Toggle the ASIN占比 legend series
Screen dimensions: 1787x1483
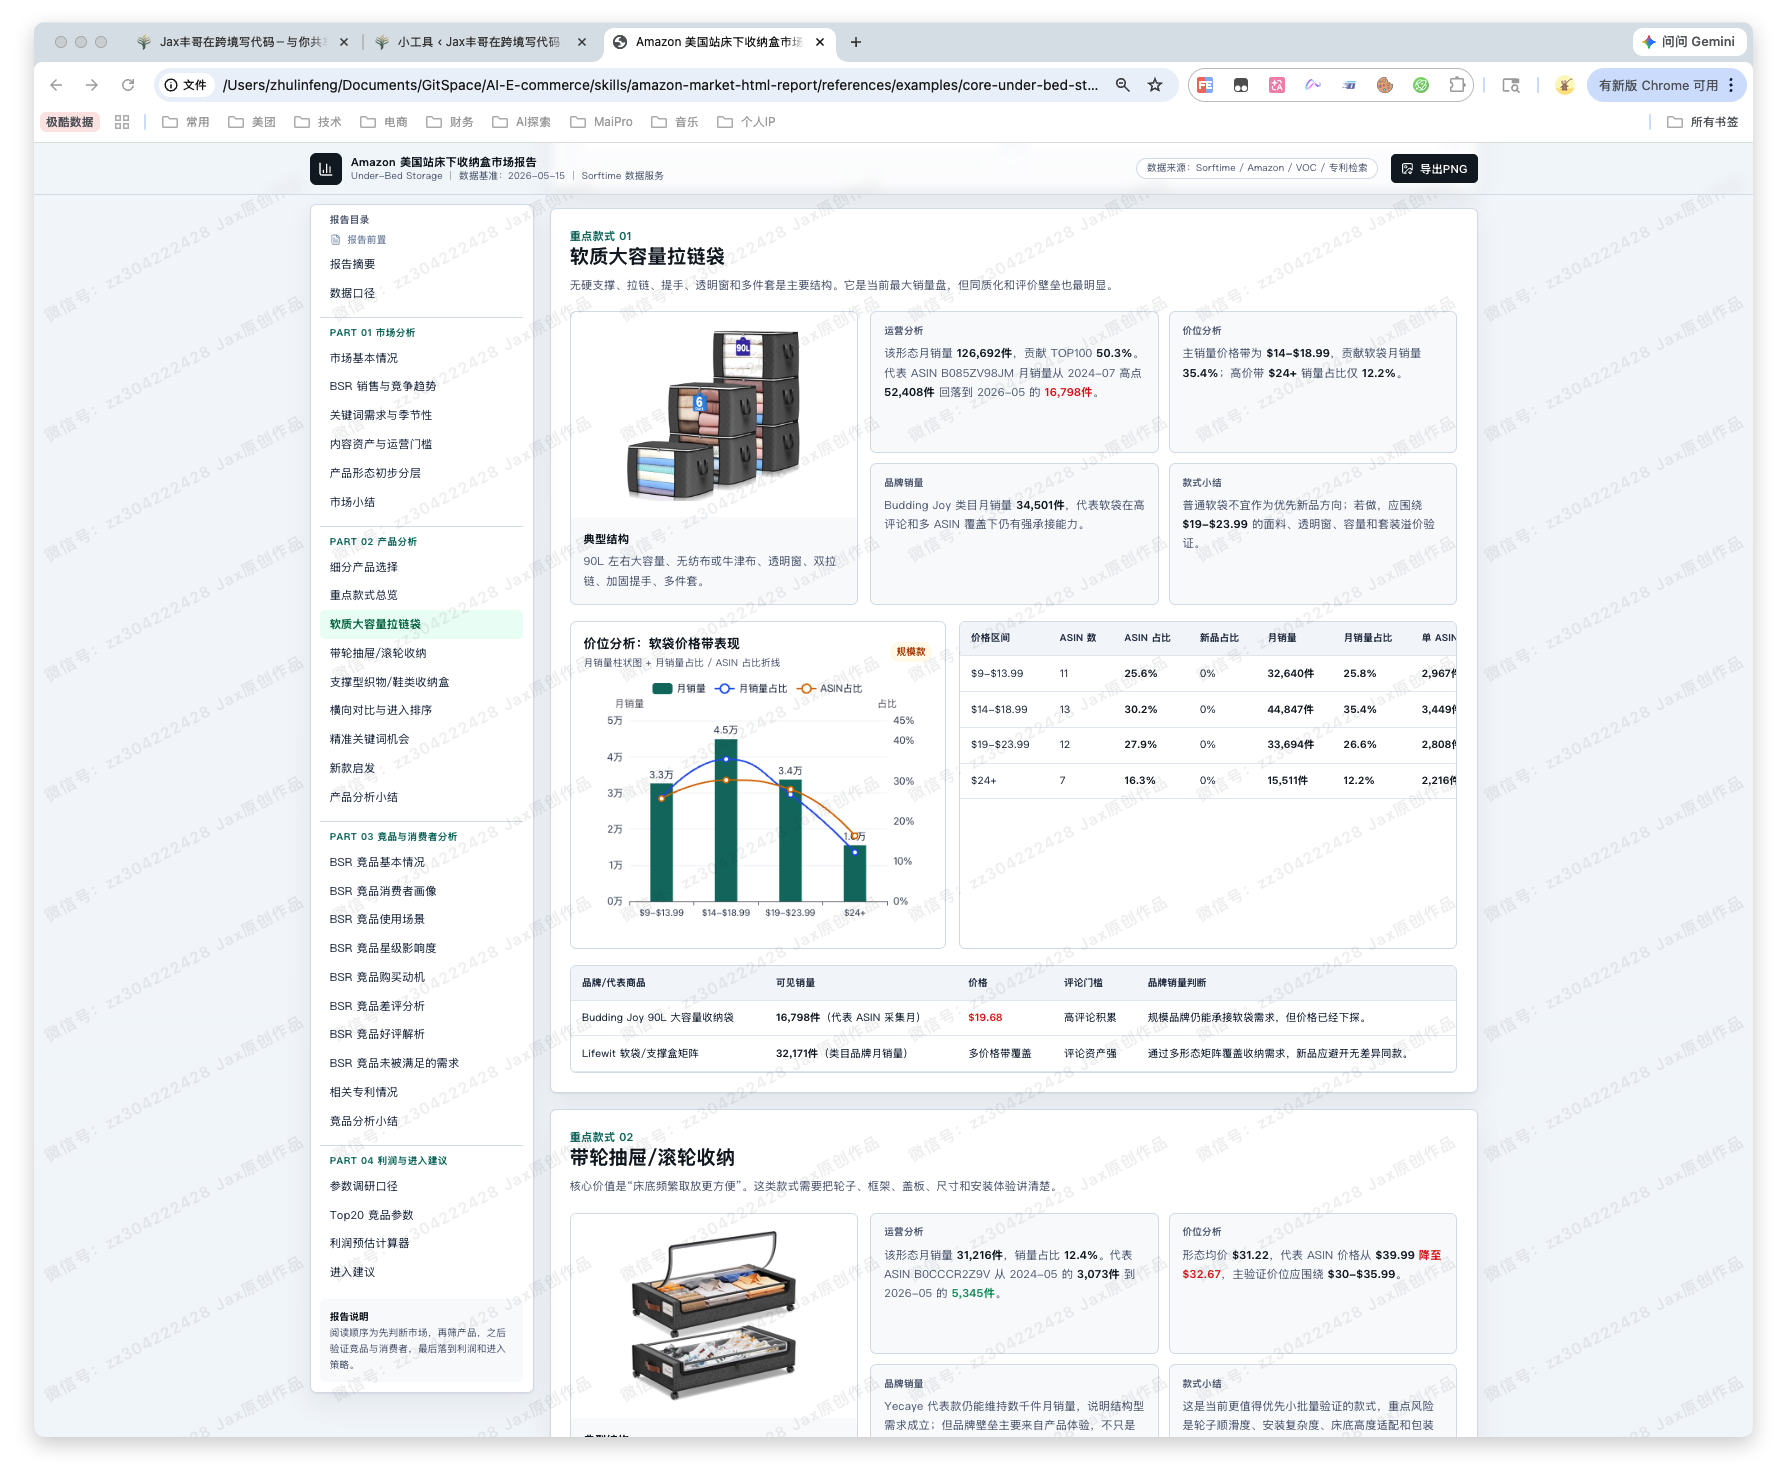(x=830, y=689)
